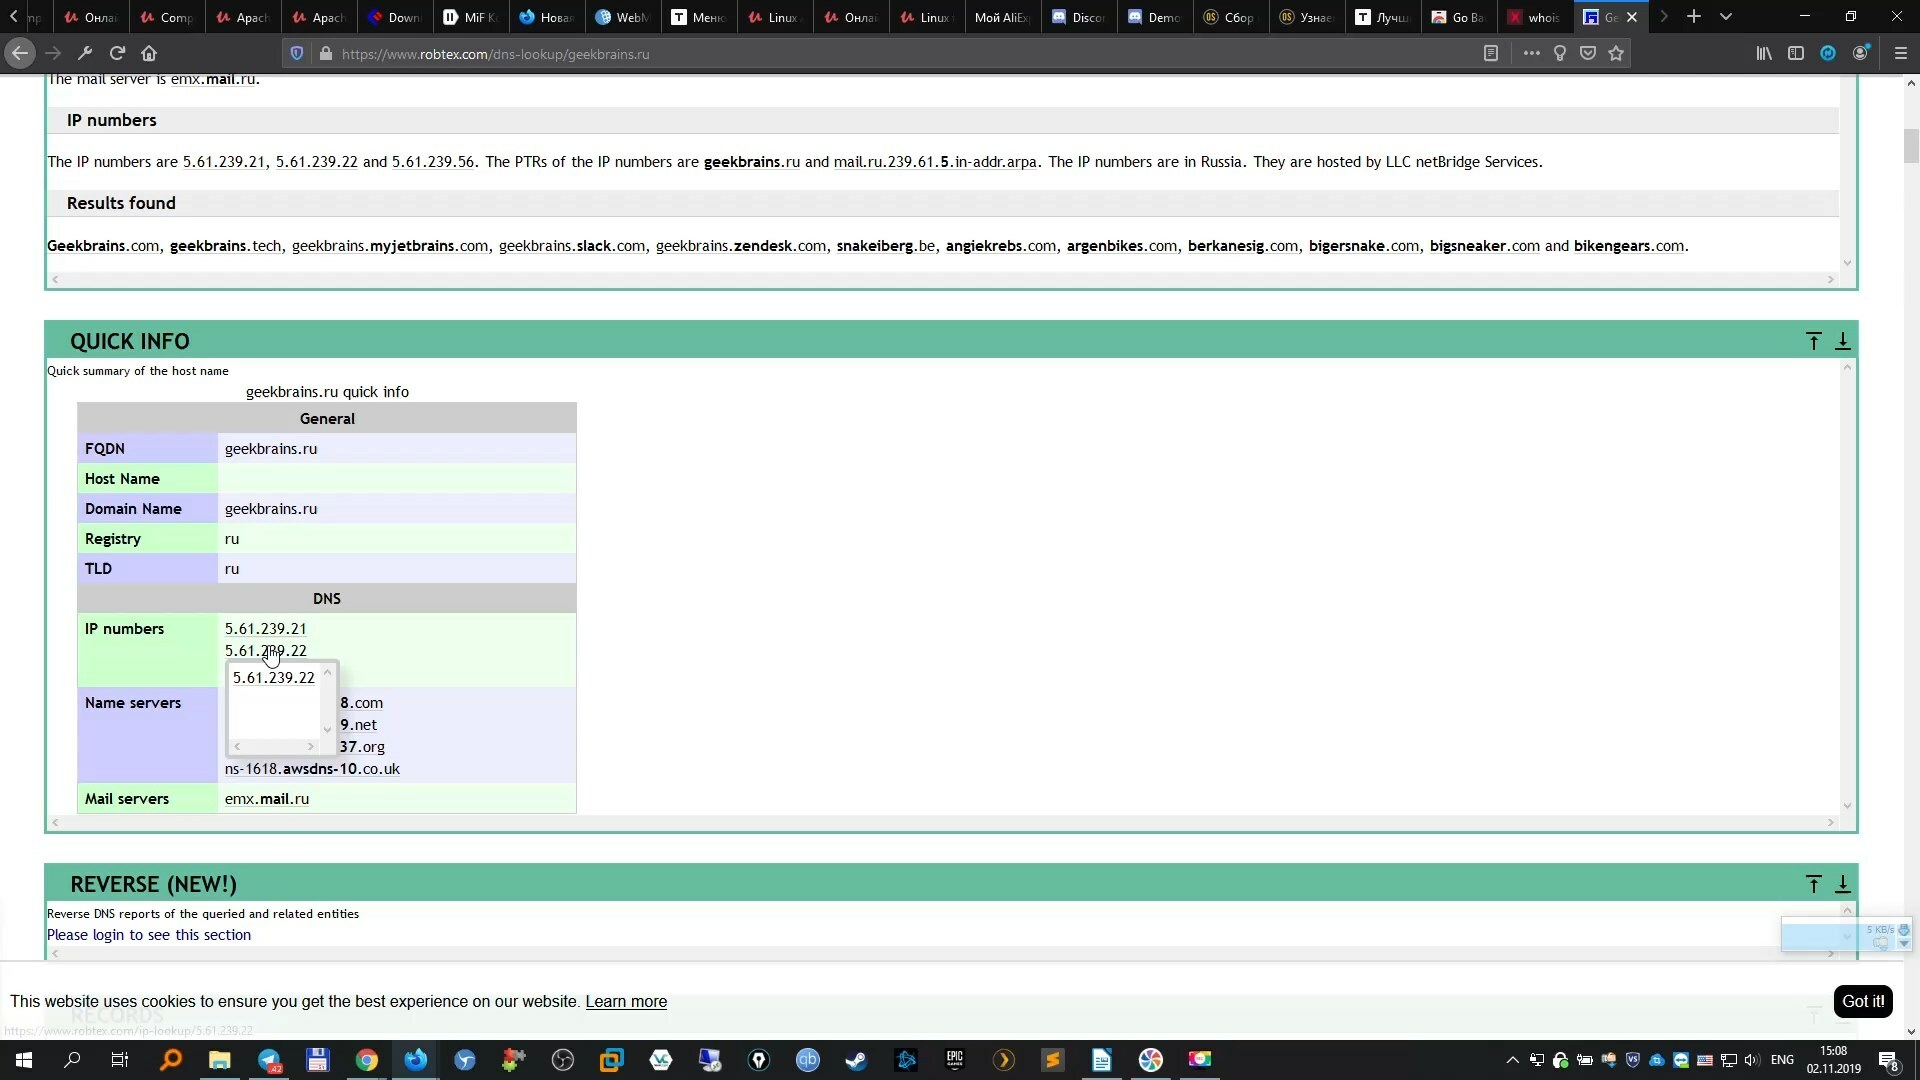Viewport: 1920px width, 1080px height.
Task: Jump to bottom from QUICK INFO header
Action: point(1842,341)
